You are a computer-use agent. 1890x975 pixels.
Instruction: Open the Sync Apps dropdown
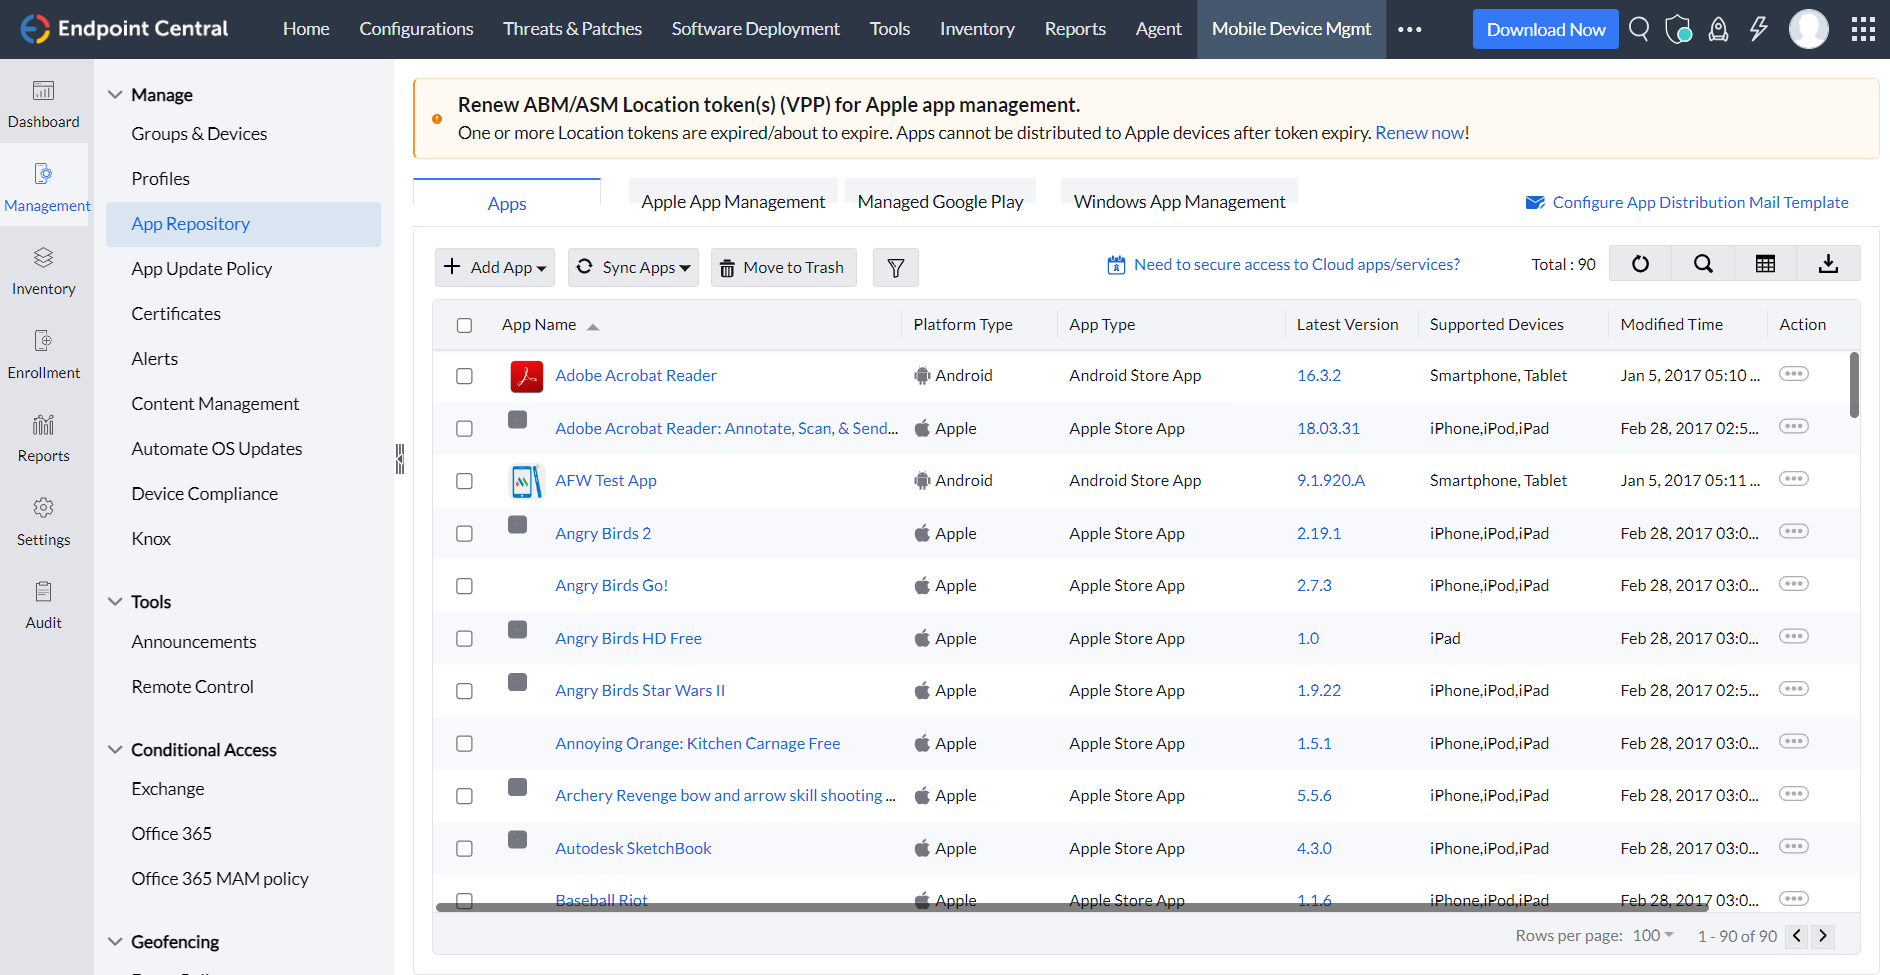click(633, 268)
